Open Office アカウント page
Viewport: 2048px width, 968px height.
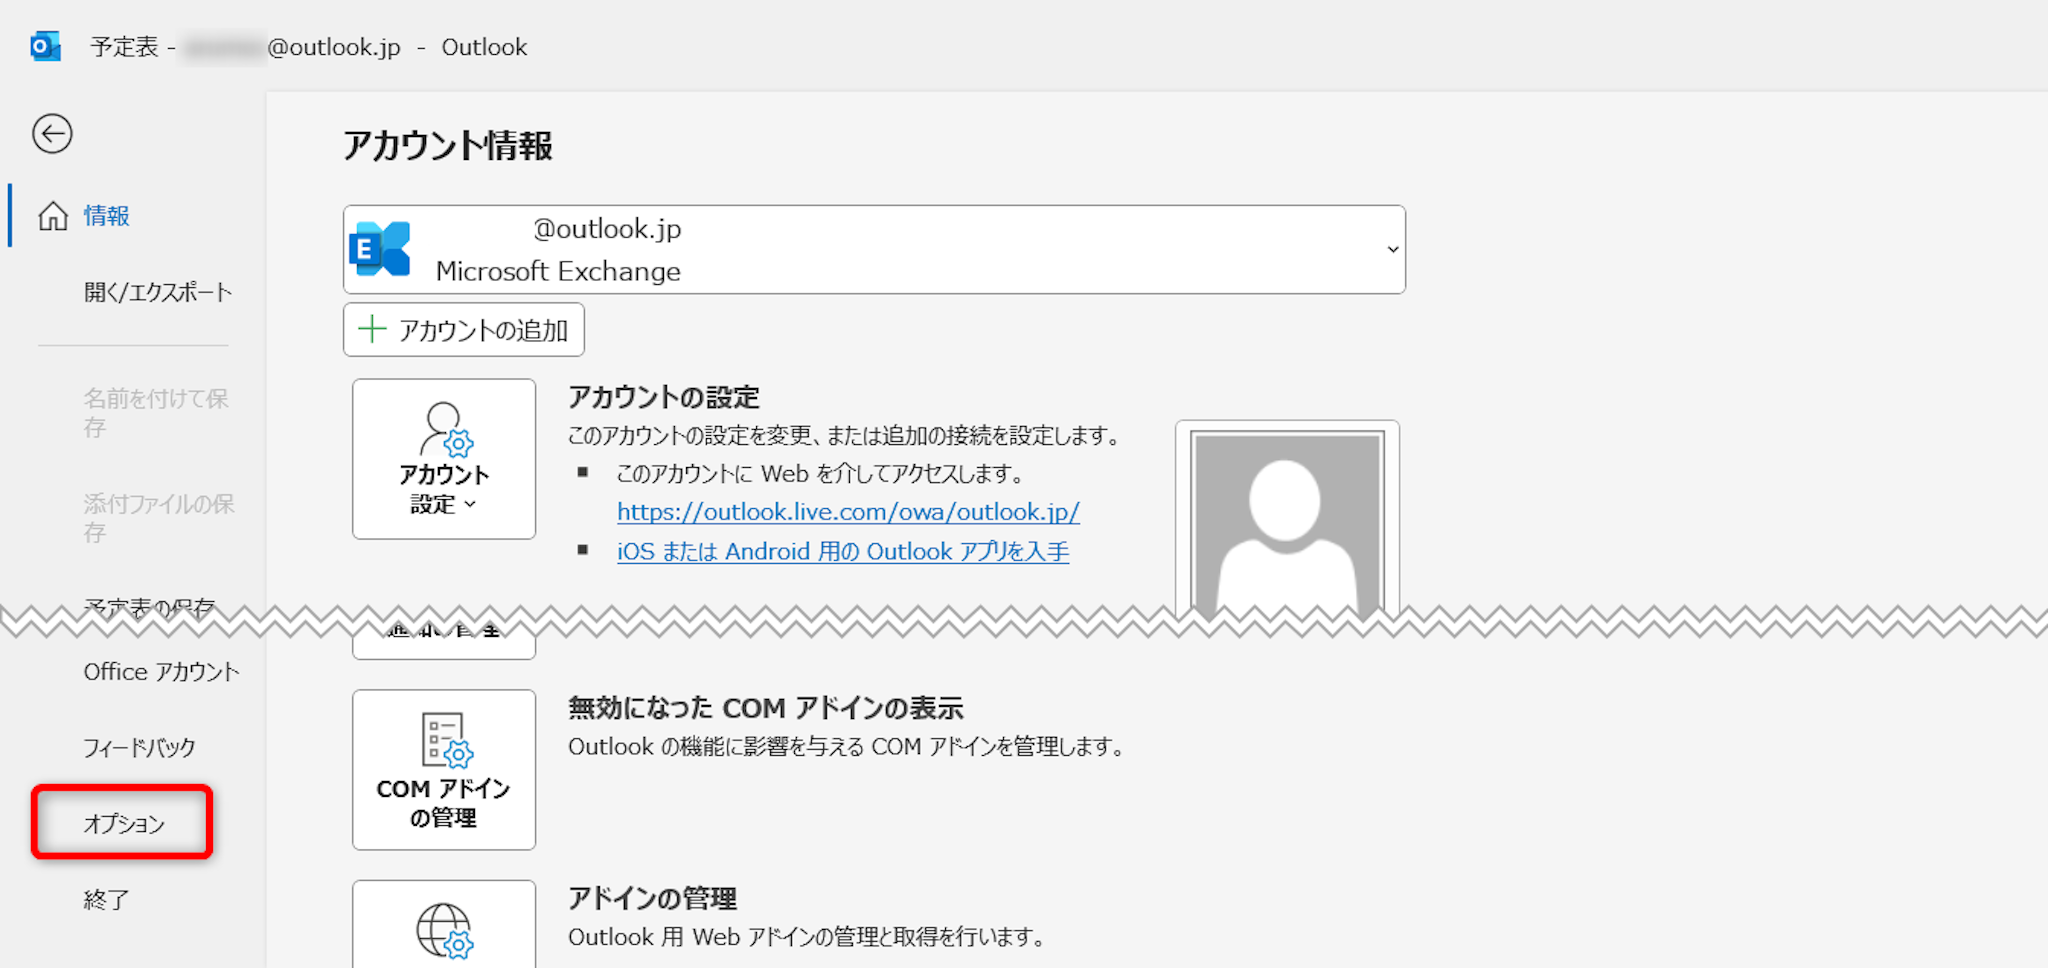coord(161,672)
